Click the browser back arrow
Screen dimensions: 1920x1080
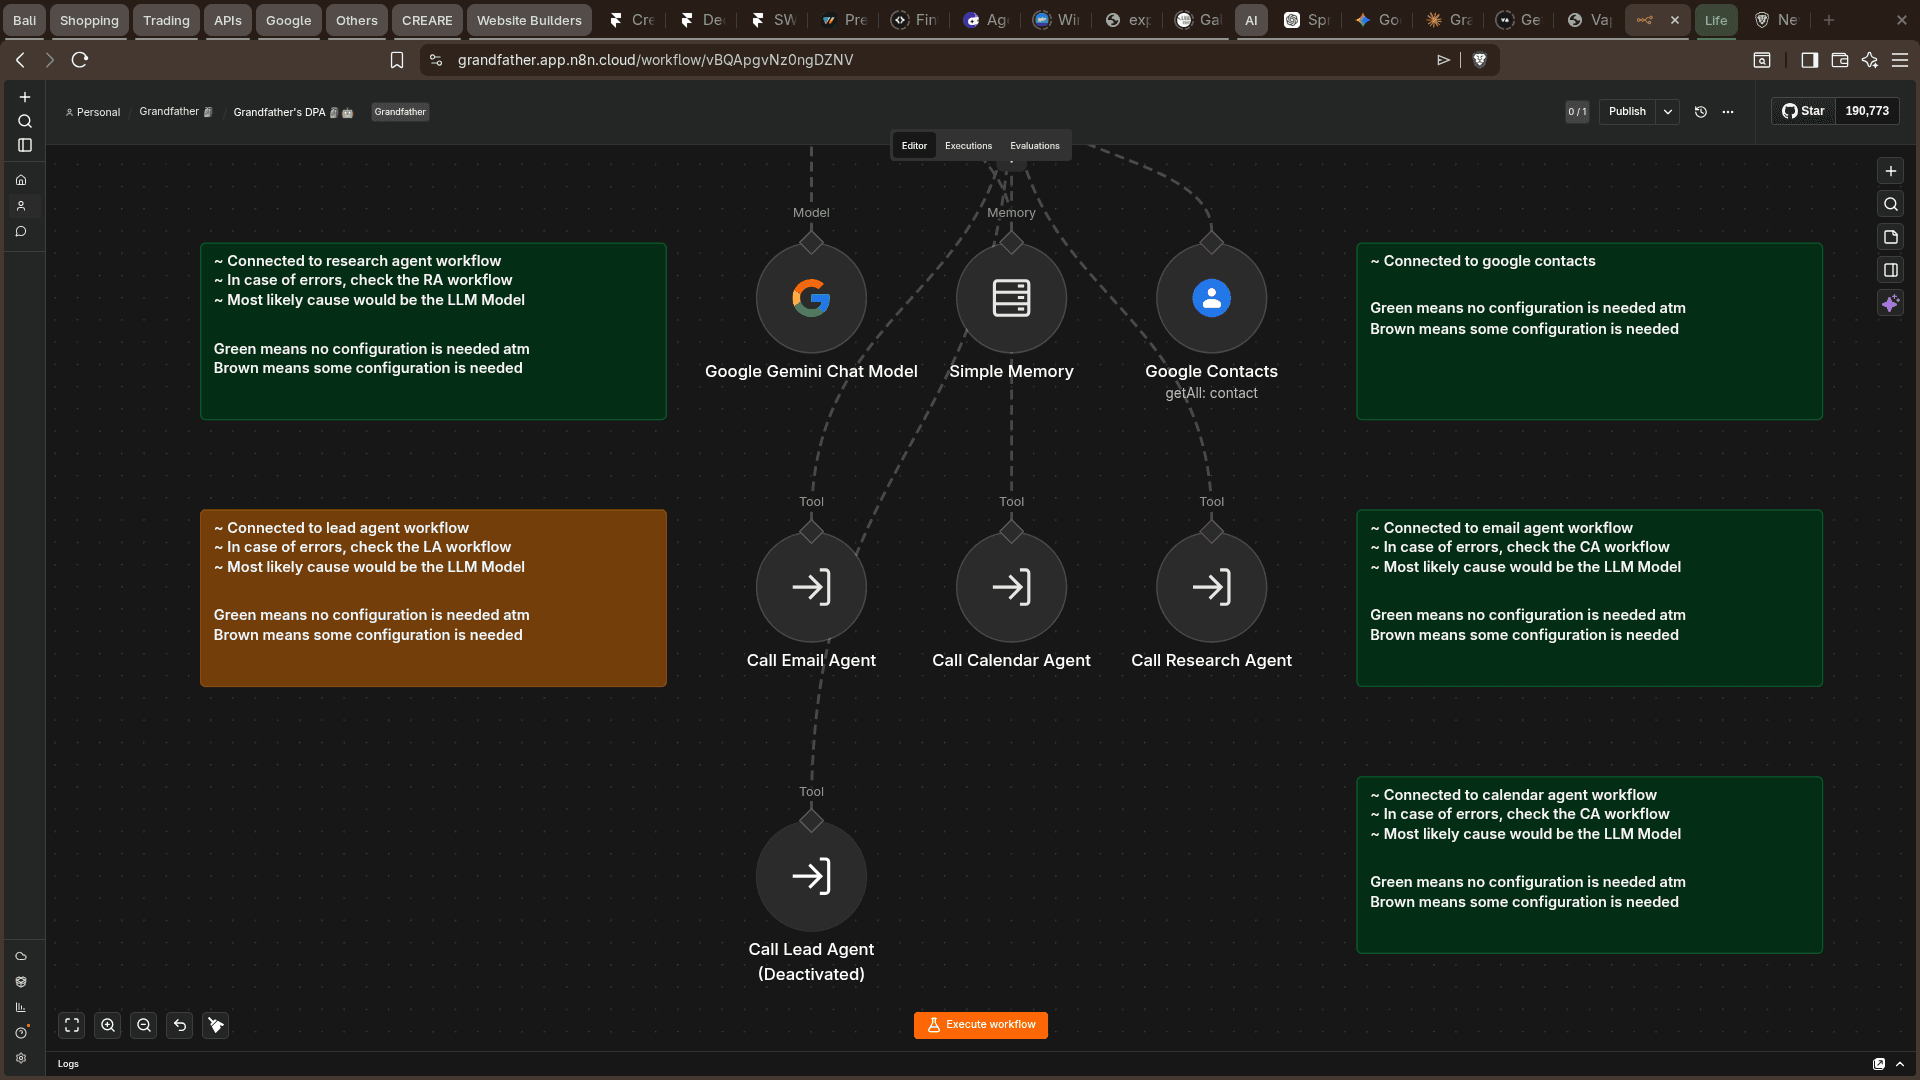pyautogui.click(x=20, y=60)
